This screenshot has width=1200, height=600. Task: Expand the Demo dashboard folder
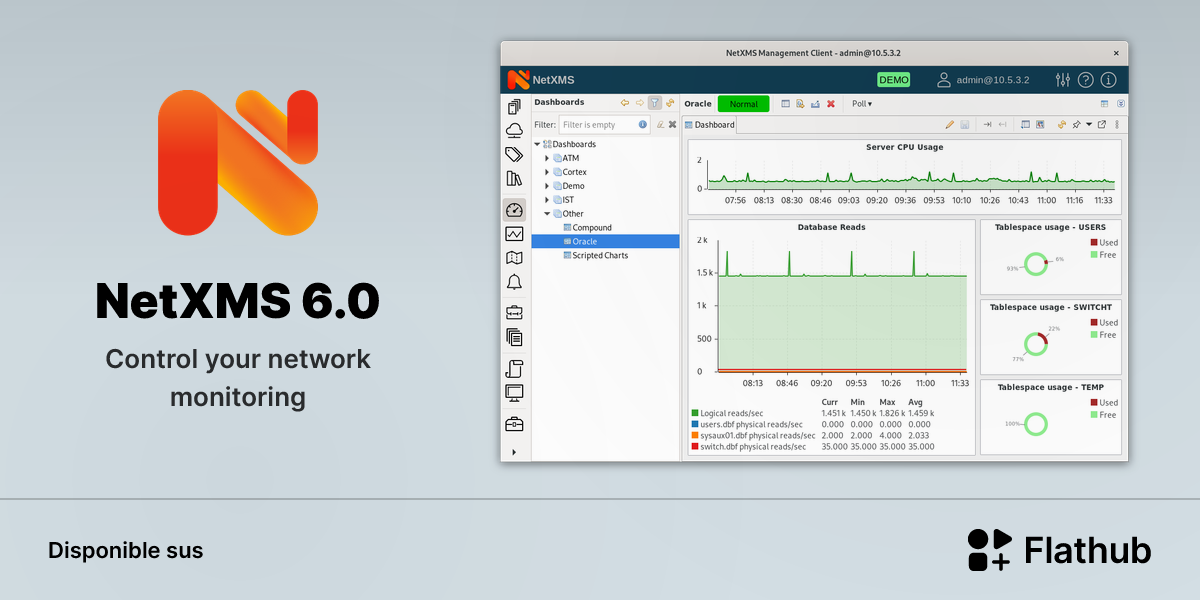(x=547, y=186)
